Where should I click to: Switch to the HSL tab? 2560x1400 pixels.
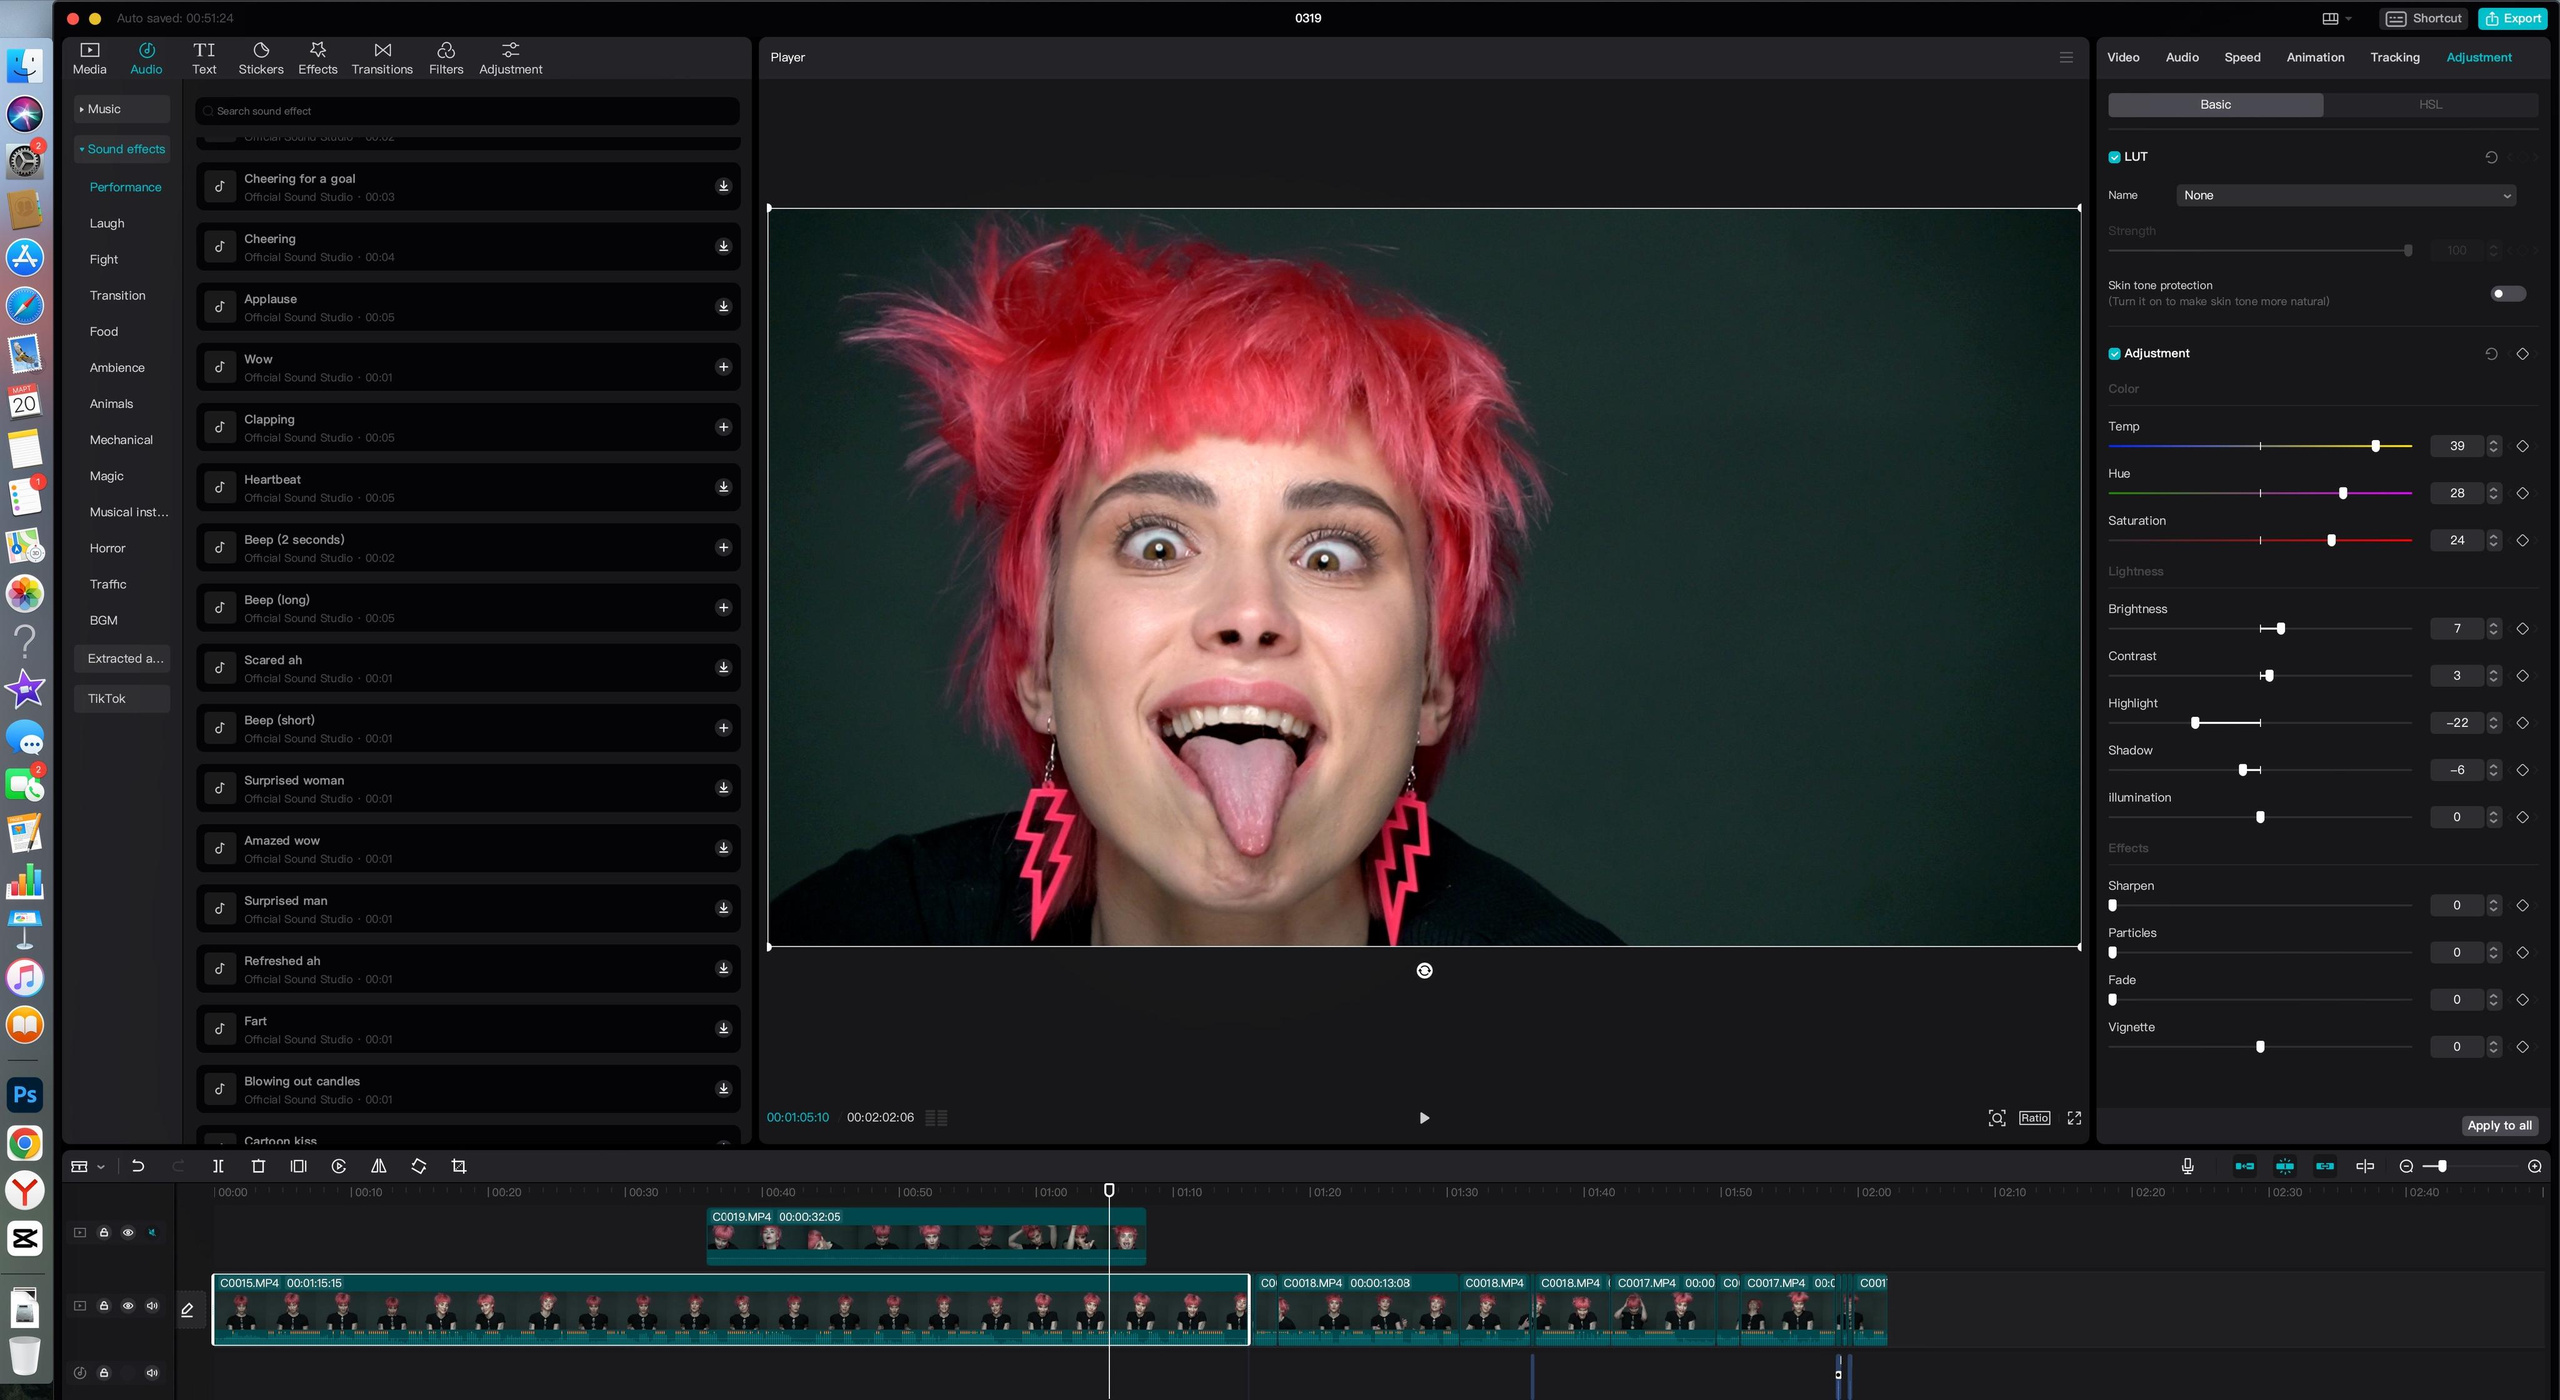(2430, 104)
